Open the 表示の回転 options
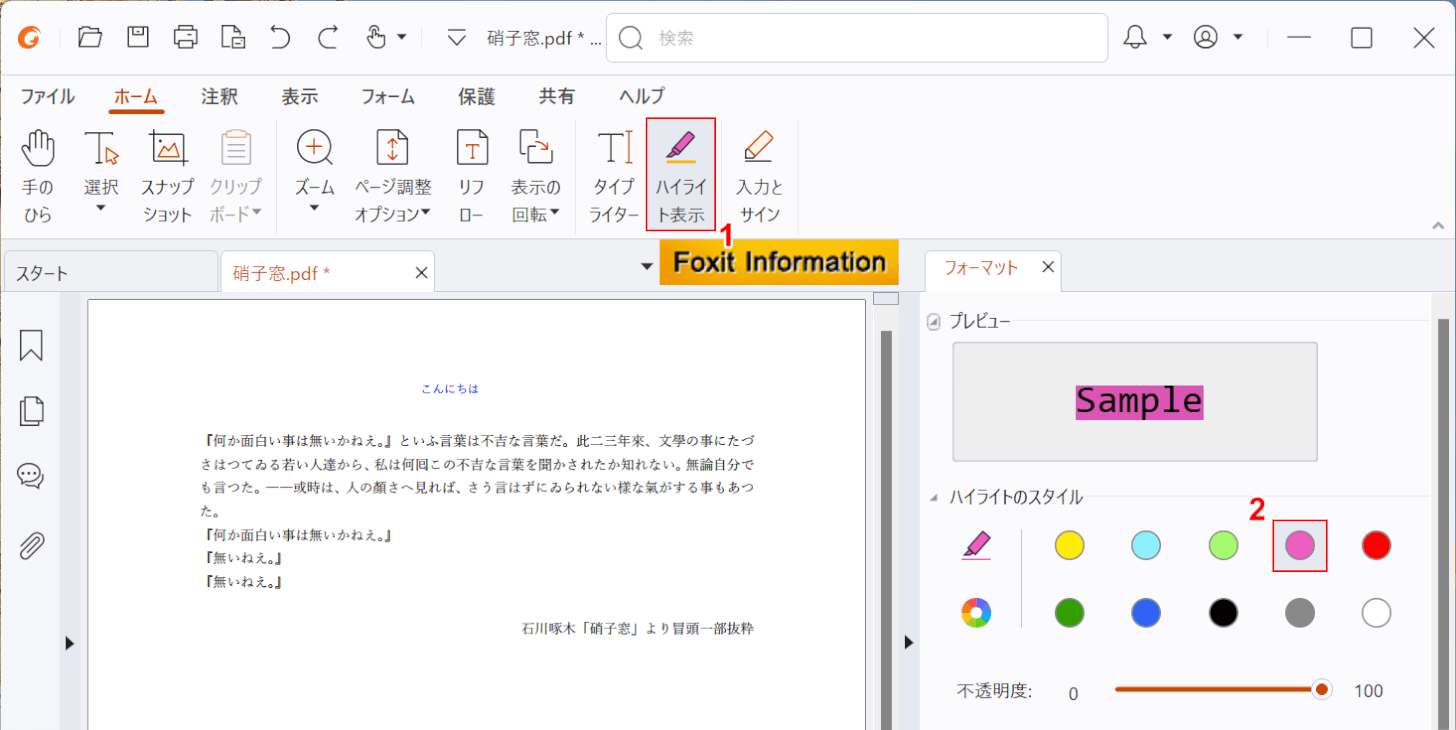This screenshot has width=1456, height=730. 536,176
